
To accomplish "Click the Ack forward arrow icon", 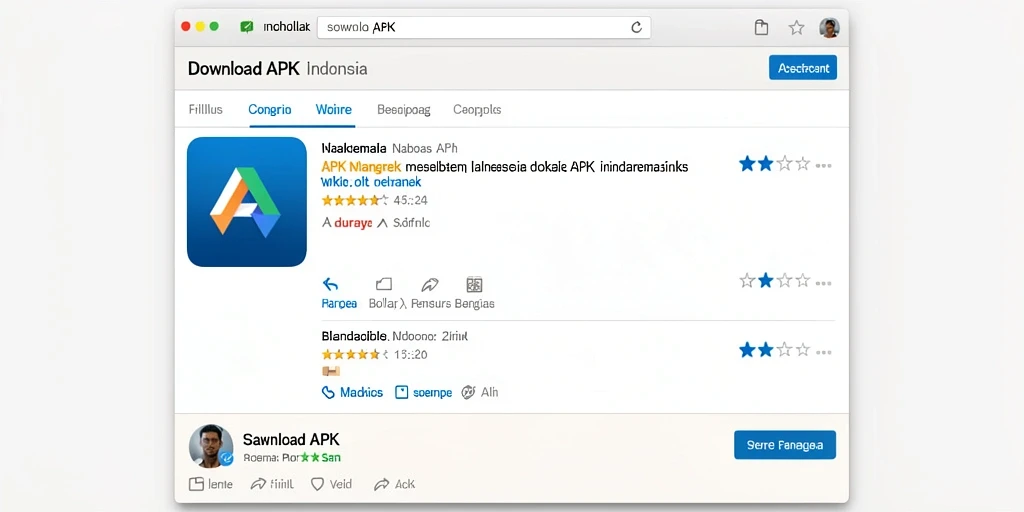I will click(381, 484).
